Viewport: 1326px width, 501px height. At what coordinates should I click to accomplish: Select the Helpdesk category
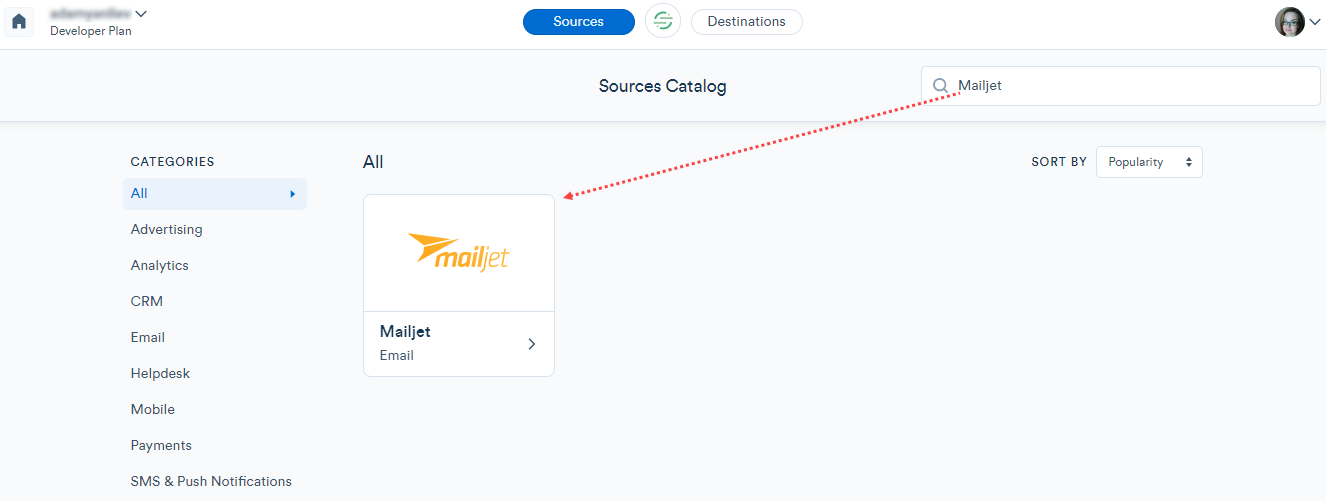tap(161, 374)
